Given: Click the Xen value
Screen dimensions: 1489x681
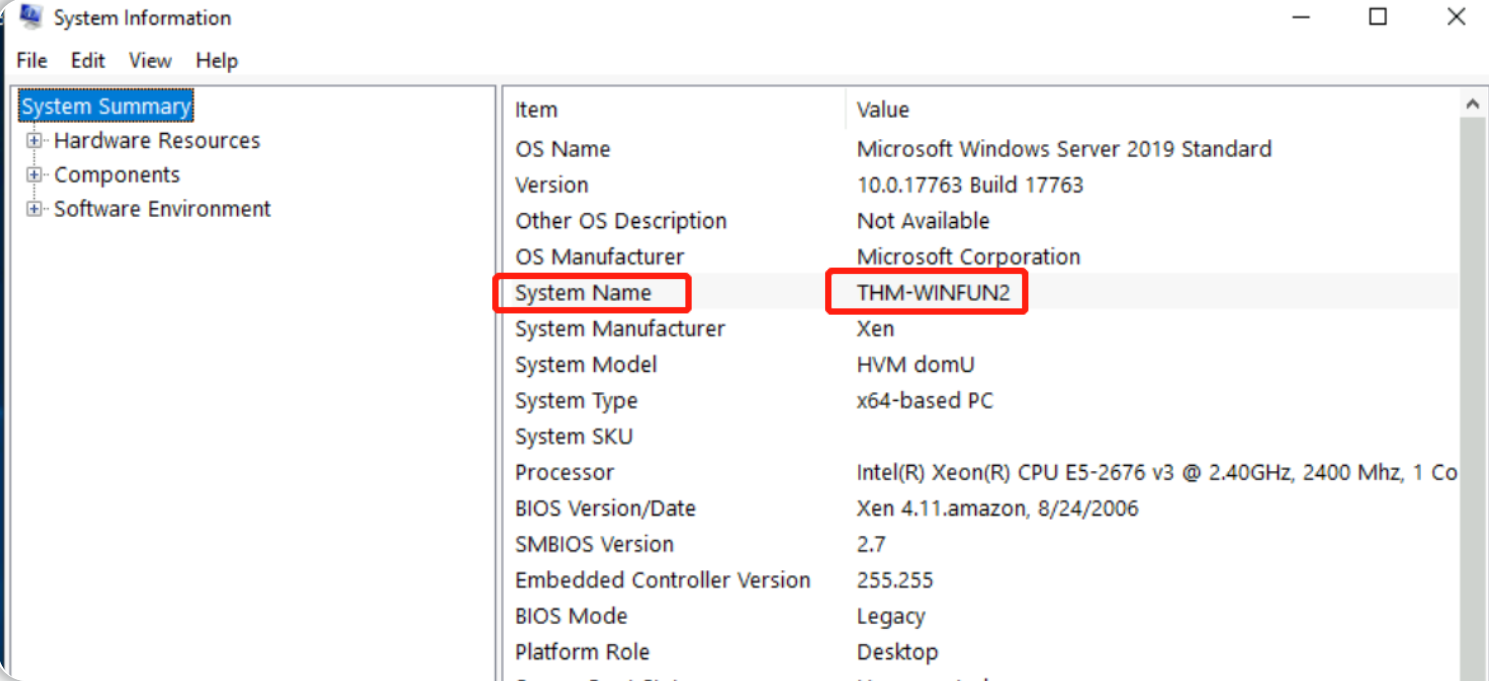Looking at the screenshot, I should [876, 329].
